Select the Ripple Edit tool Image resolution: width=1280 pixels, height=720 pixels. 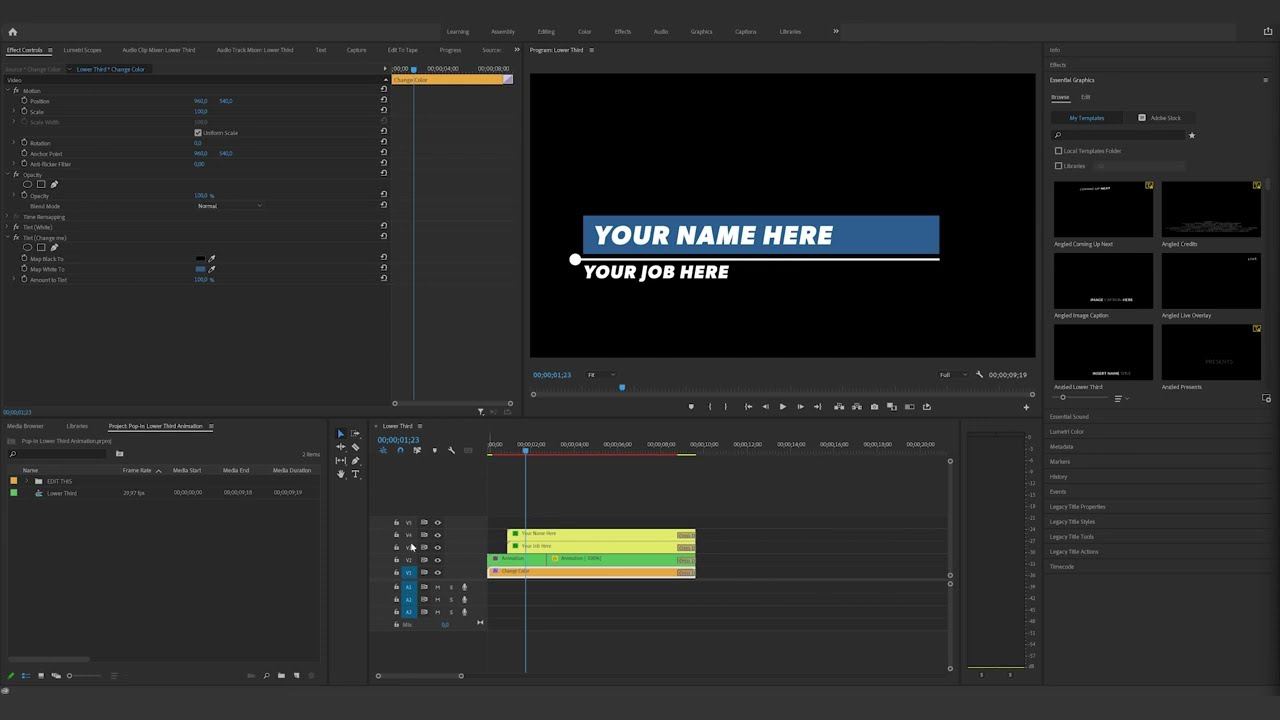(x=340, y=447)
